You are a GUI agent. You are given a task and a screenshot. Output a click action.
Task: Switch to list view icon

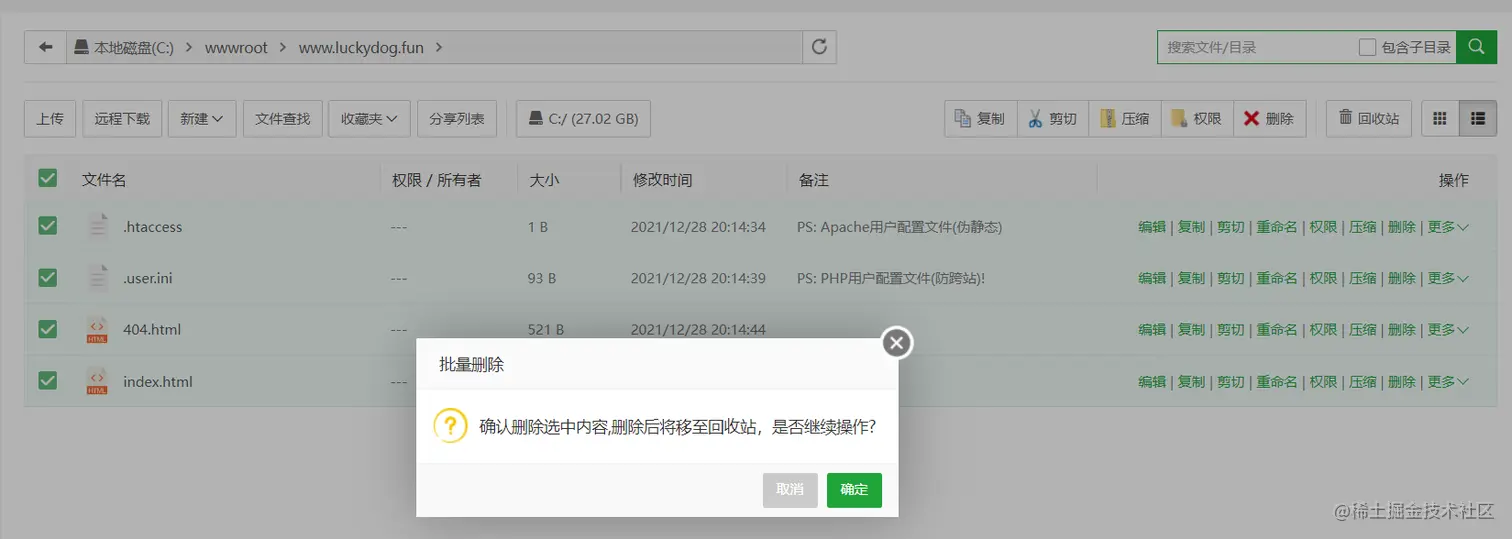click(x=1478, y=119)
